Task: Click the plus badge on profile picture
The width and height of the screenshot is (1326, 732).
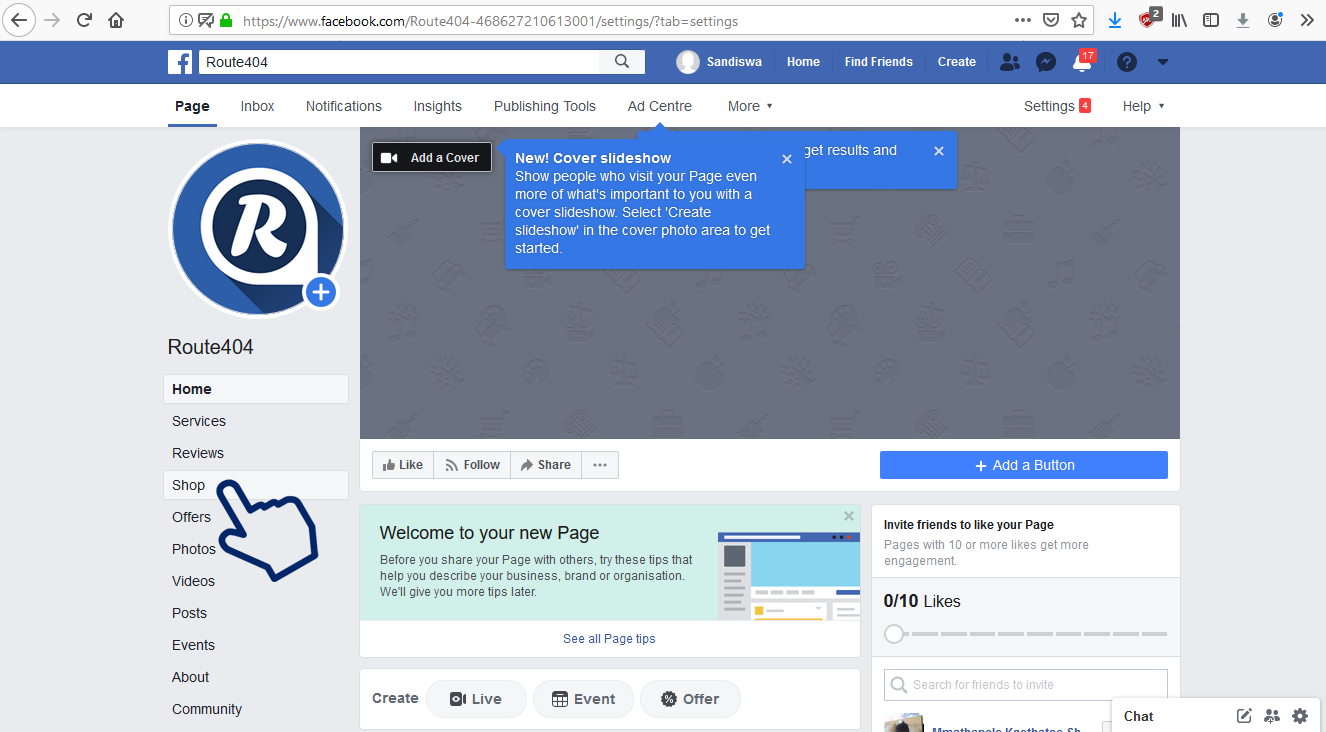Action: tap(320, 293)
